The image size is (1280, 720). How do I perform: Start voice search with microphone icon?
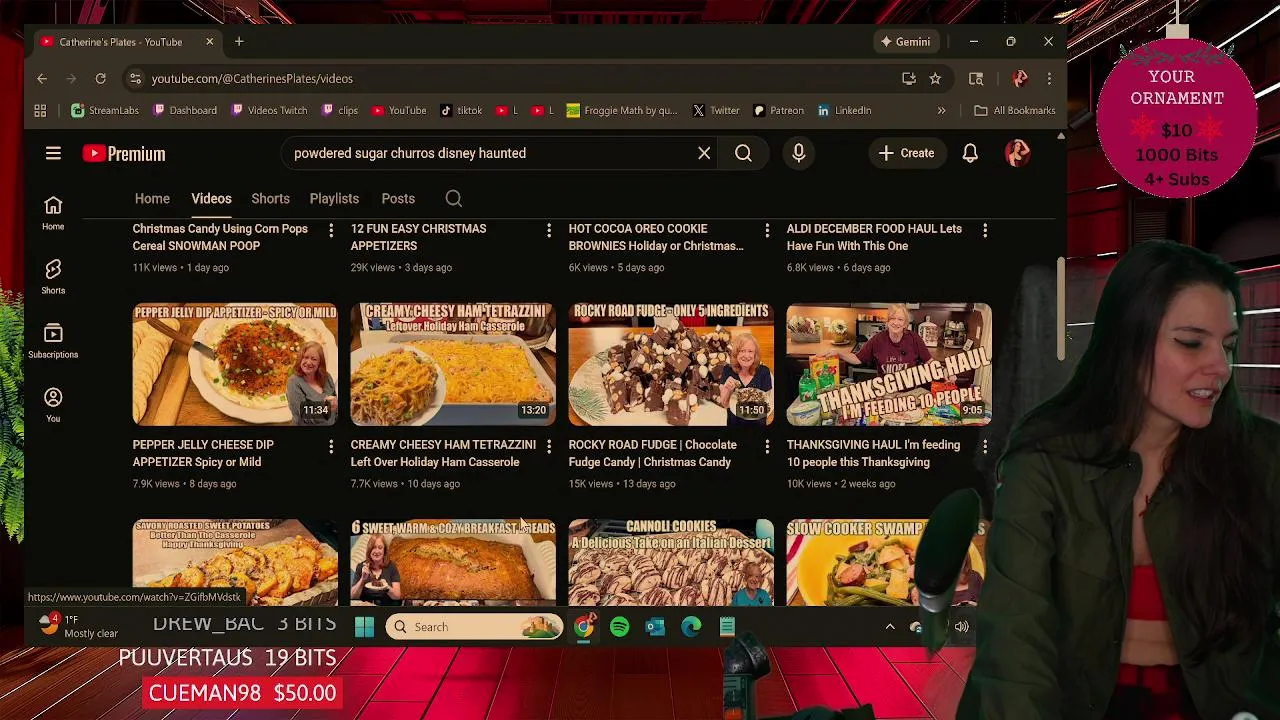pyautogui.click(x=798, y=153)
